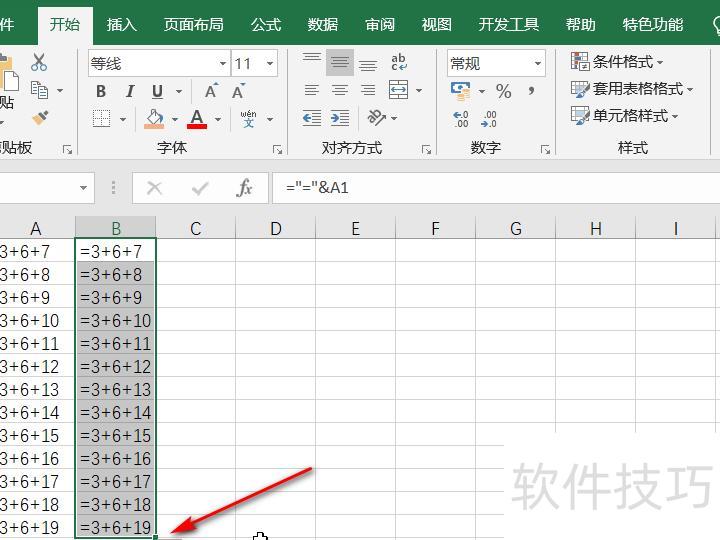Click the insert function fx icon
The width and height of the screenshot is (720, 540).
tap(244, 187)
